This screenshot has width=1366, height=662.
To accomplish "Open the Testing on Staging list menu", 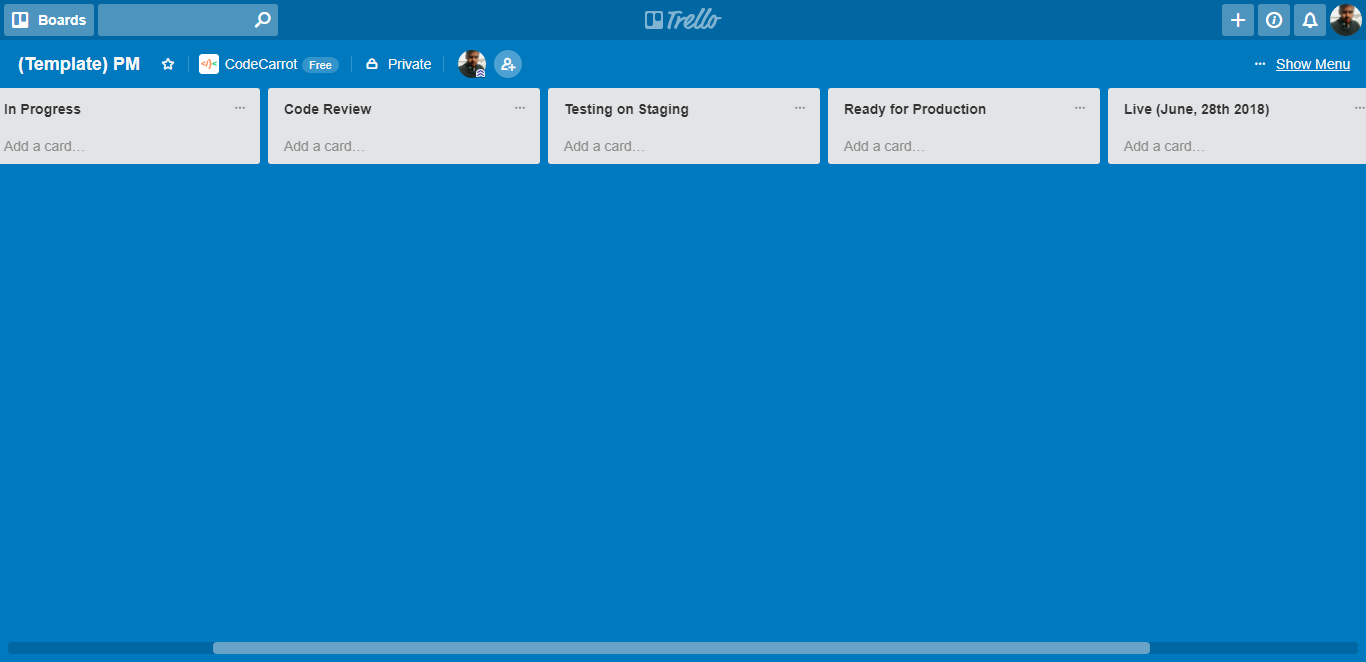I will pos(799,107).
